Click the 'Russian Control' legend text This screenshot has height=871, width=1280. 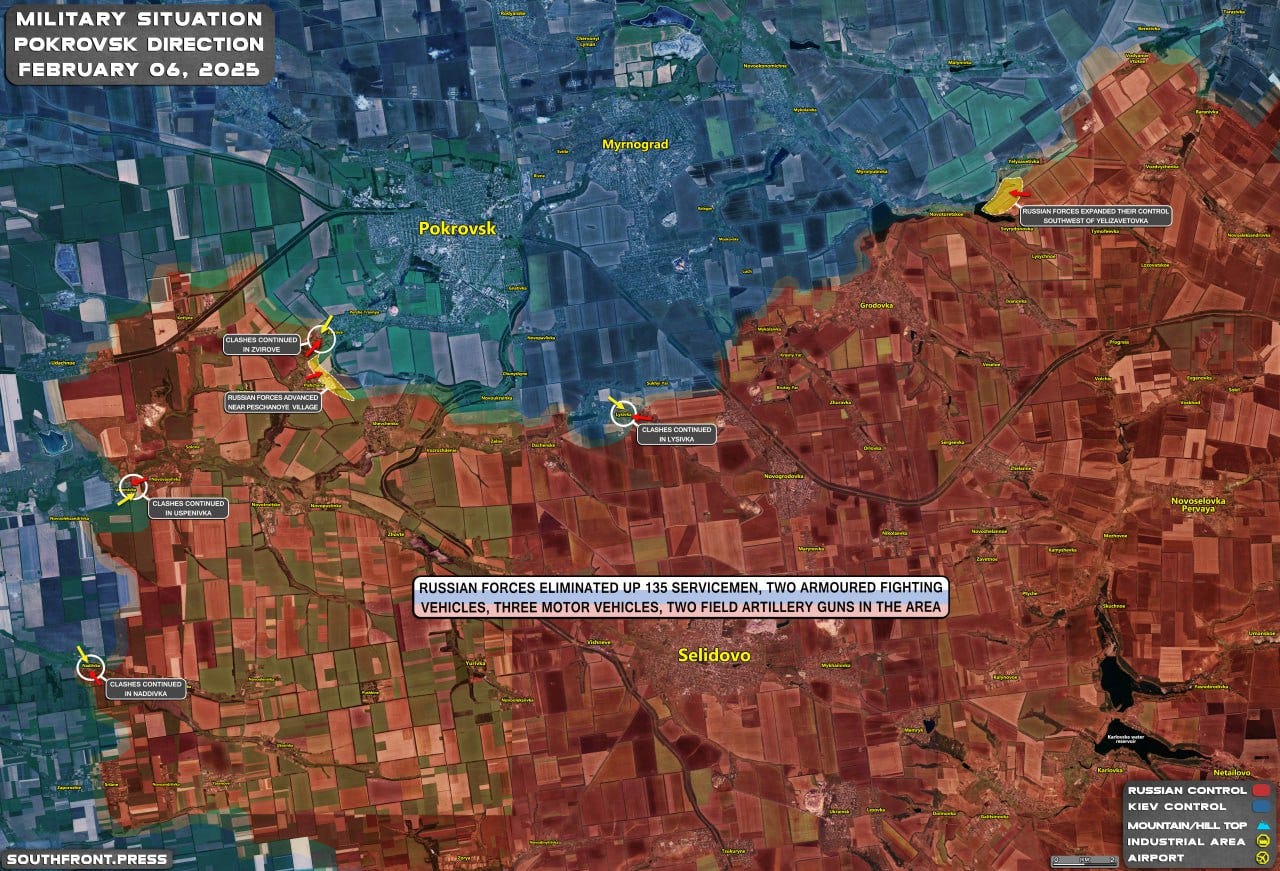pos(1187,790)
